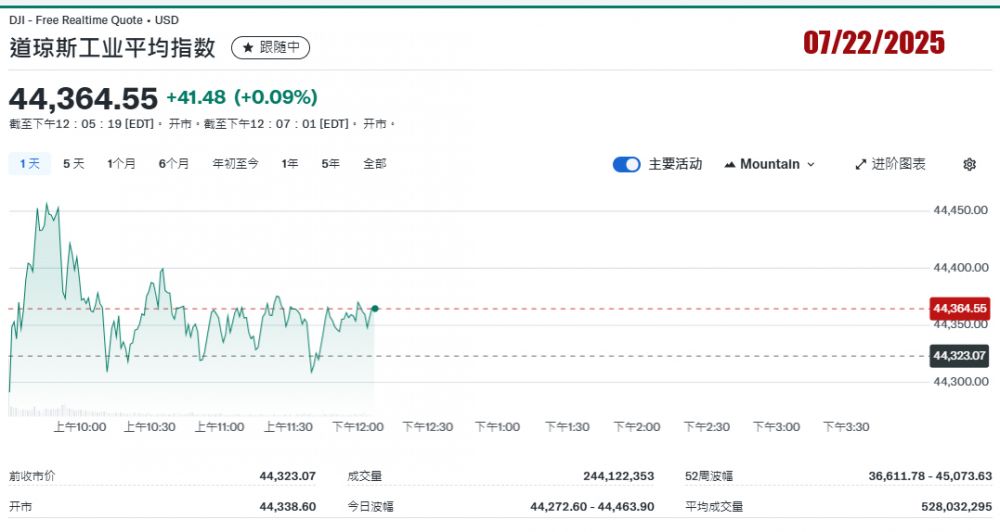Select the 1天 time range tab
Screen dimensions: 1000x532
pyautogui.click(x=29, y=164)
